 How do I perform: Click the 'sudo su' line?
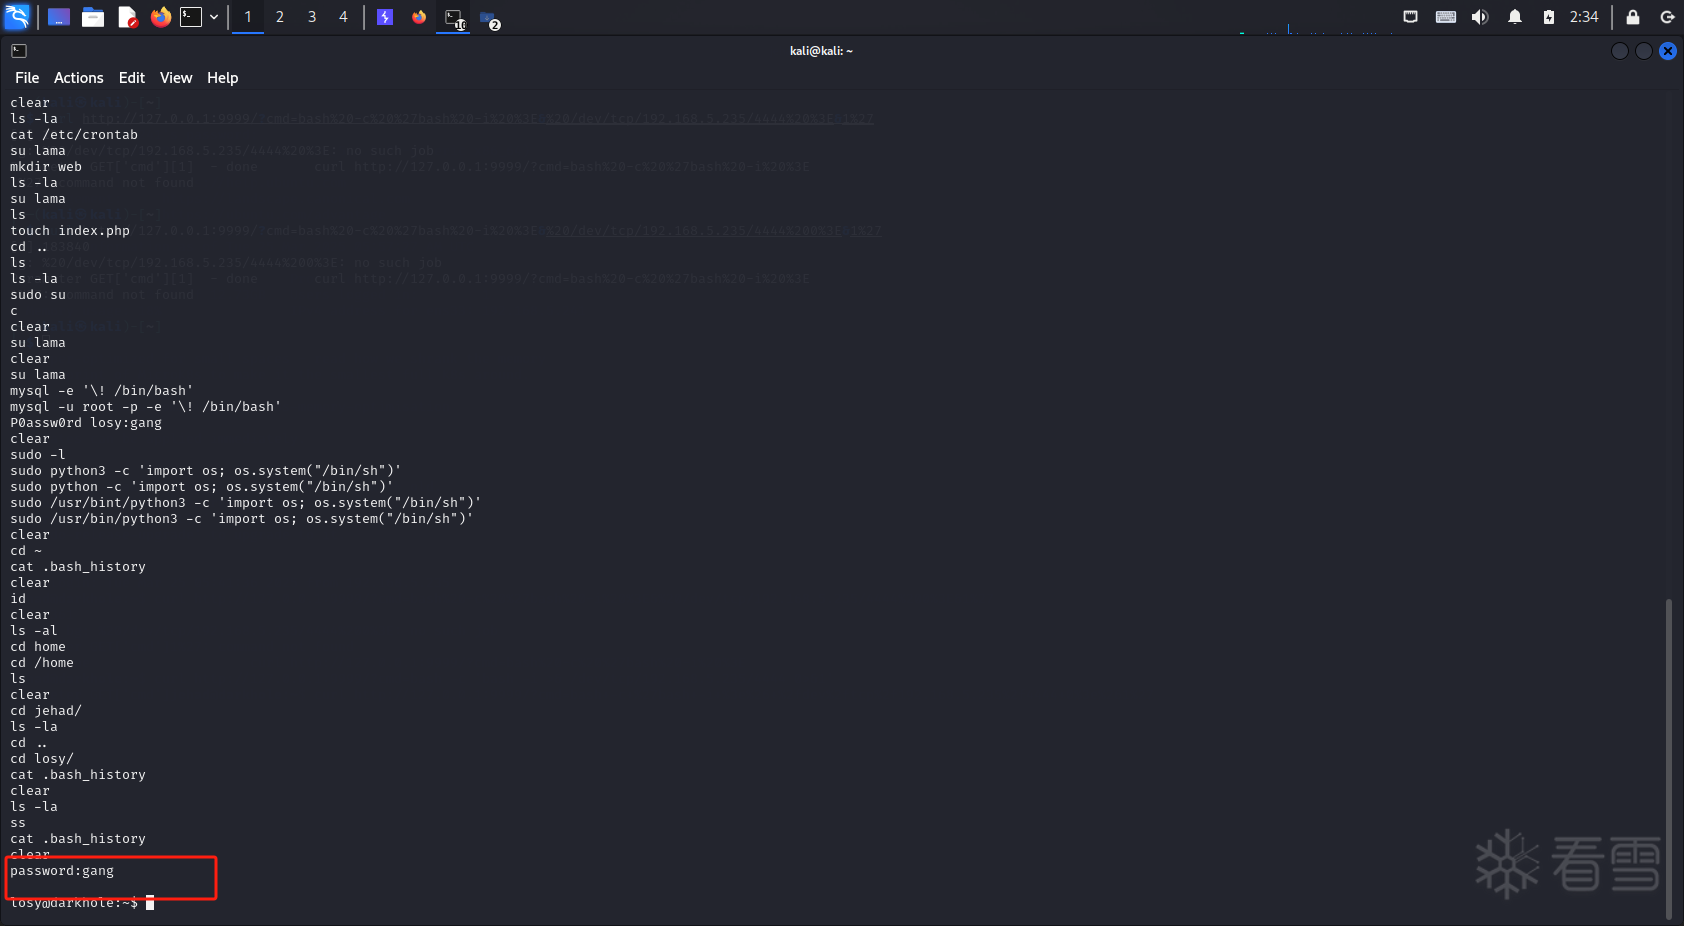38,295
